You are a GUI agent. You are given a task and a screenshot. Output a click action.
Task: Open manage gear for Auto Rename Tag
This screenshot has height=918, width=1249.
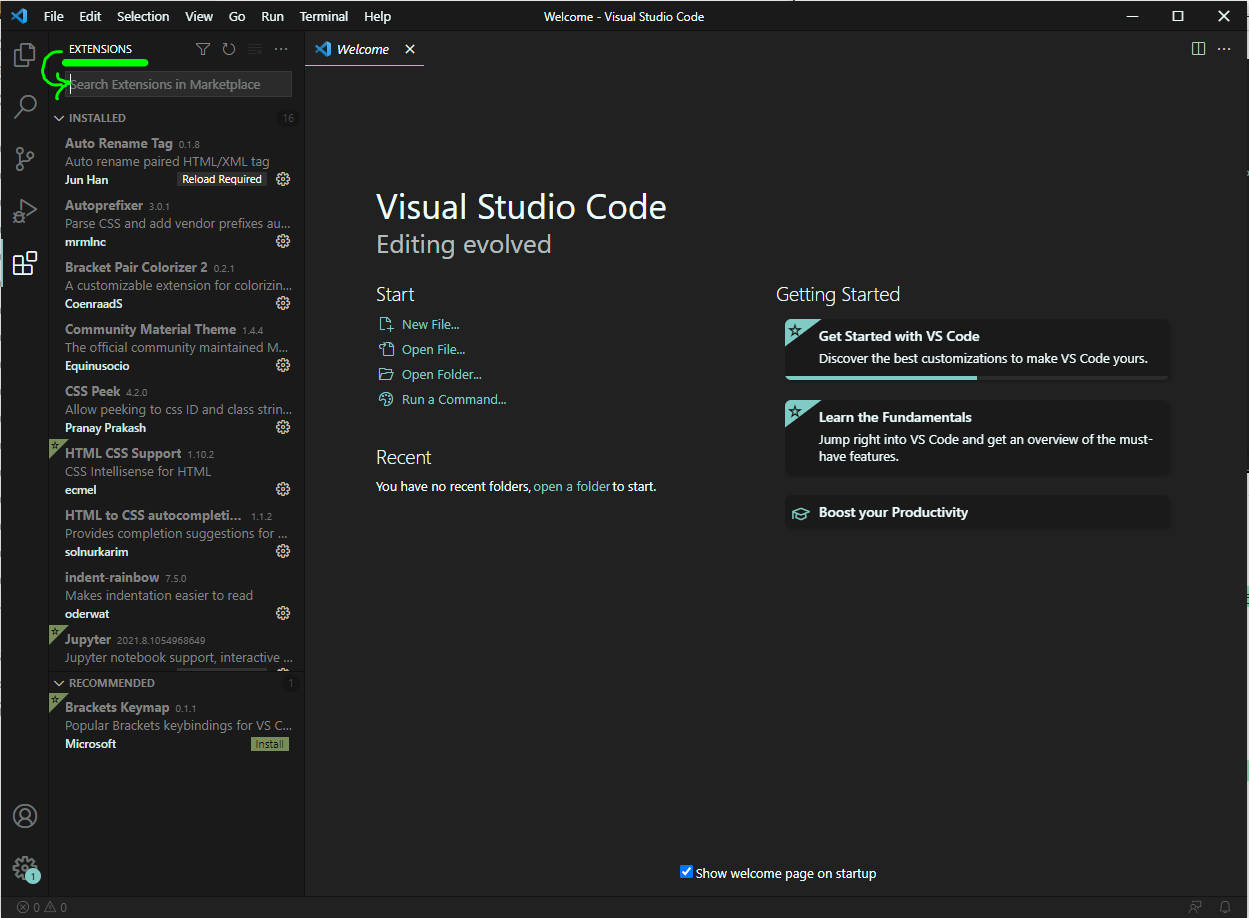point(283,179)
